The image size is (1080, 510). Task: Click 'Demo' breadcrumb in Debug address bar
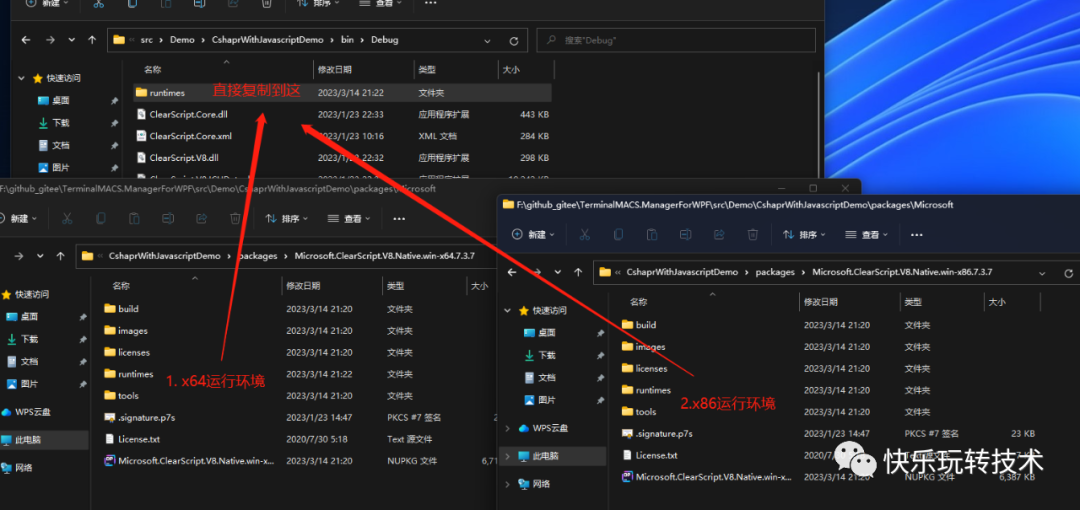click(x=182, y=40)
